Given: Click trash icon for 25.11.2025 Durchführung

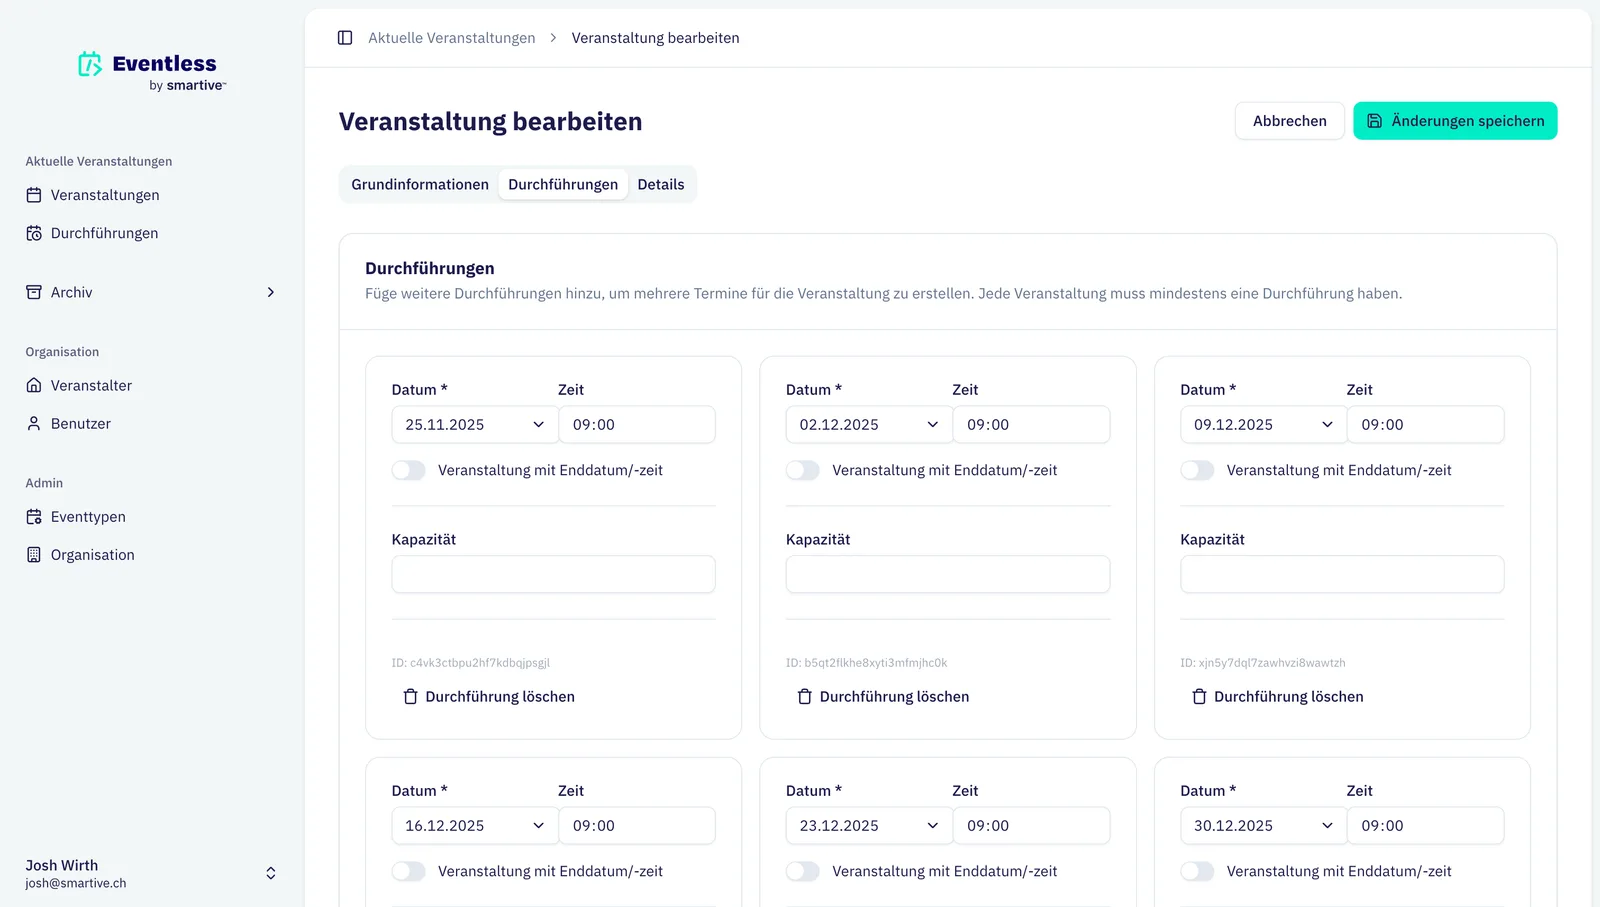Looking at the screenshot, I should click(410, 697).
